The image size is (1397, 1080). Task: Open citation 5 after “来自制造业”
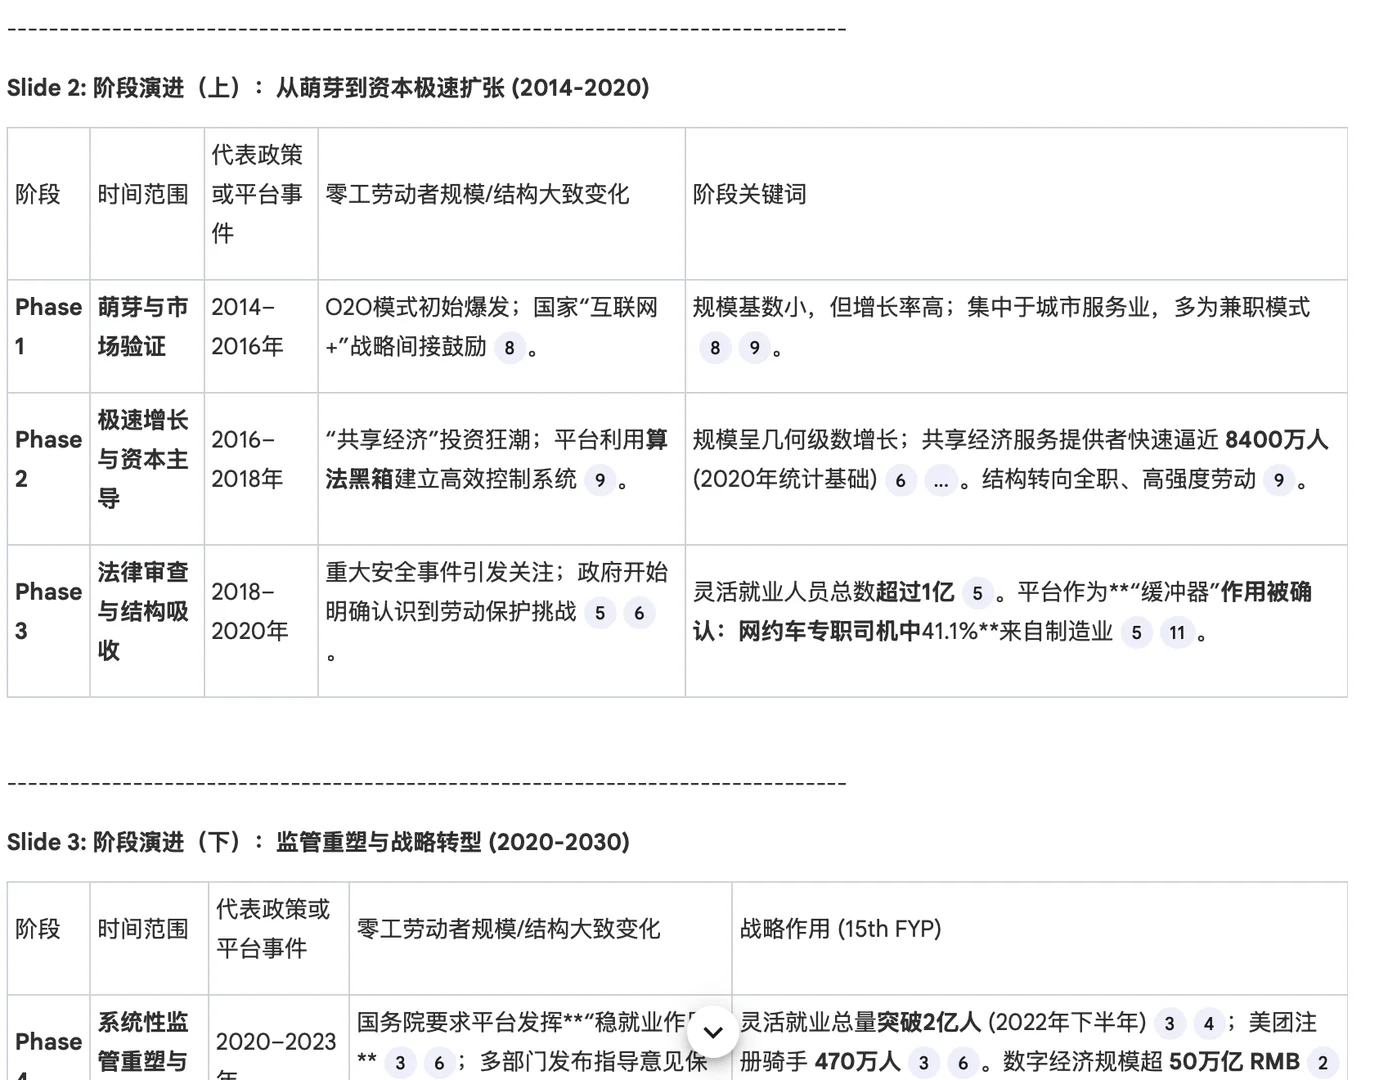point(1136,633)
